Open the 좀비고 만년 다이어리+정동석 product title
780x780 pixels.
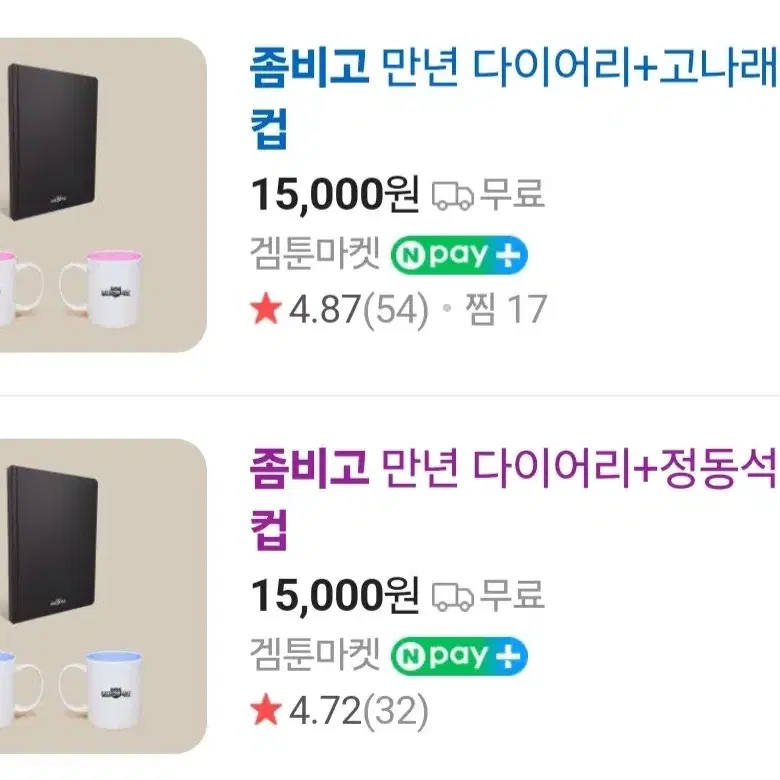click(x=514, y=497)
